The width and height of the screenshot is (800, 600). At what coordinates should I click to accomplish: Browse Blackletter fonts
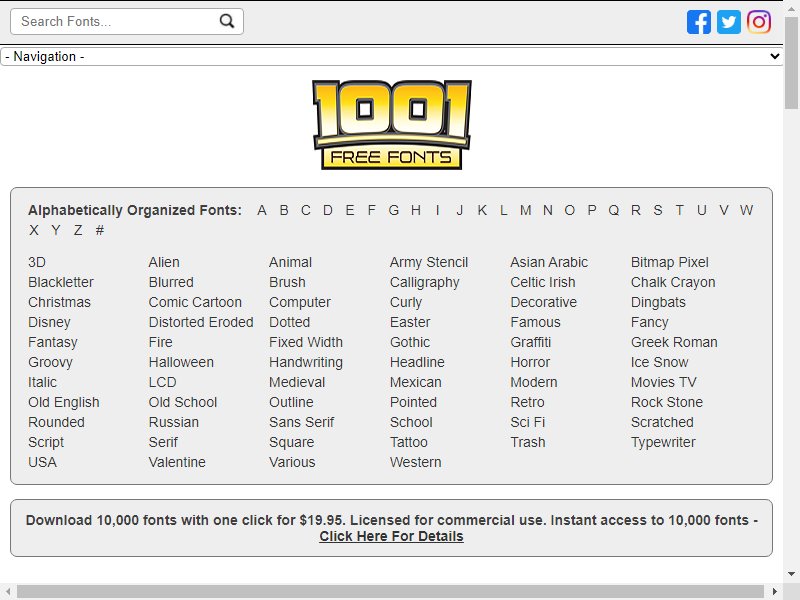pos(61,282)
